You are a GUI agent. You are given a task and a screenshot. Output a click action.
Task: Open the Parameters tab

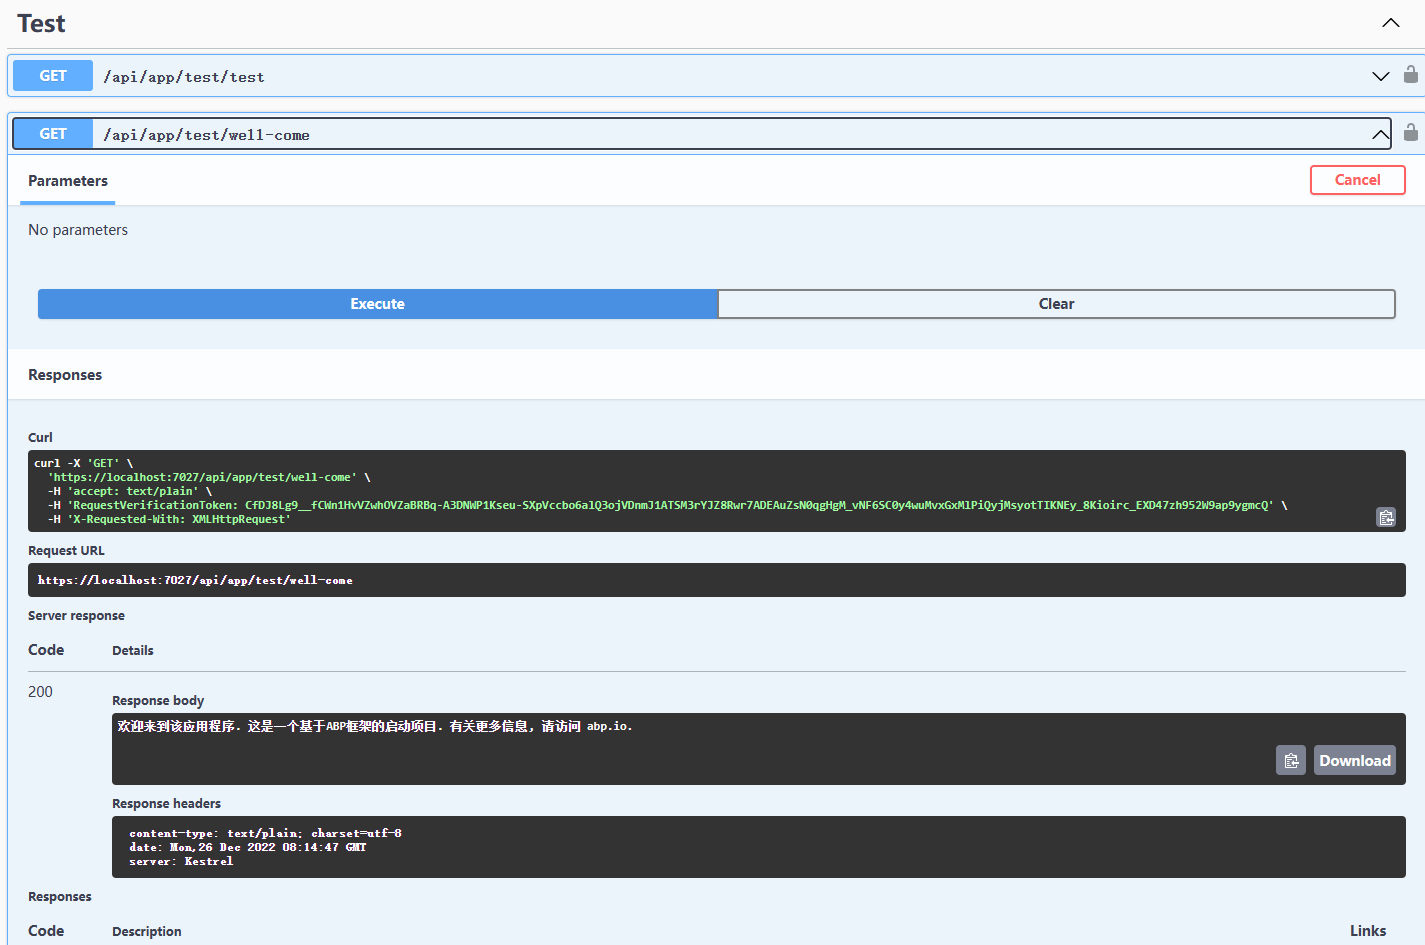[x=68, y=181]
